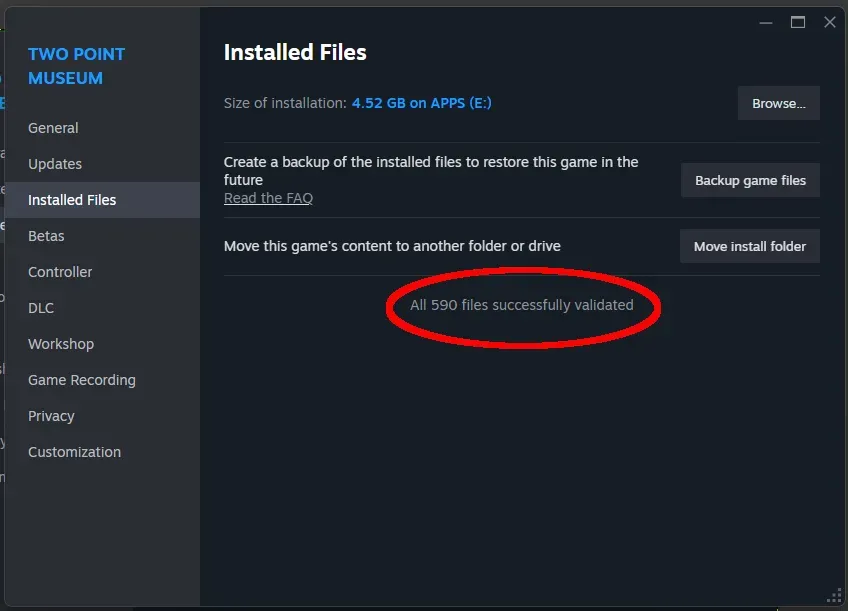Click Backup game files button
This screenshot has width=848, height=611.
tap(750, 180)
